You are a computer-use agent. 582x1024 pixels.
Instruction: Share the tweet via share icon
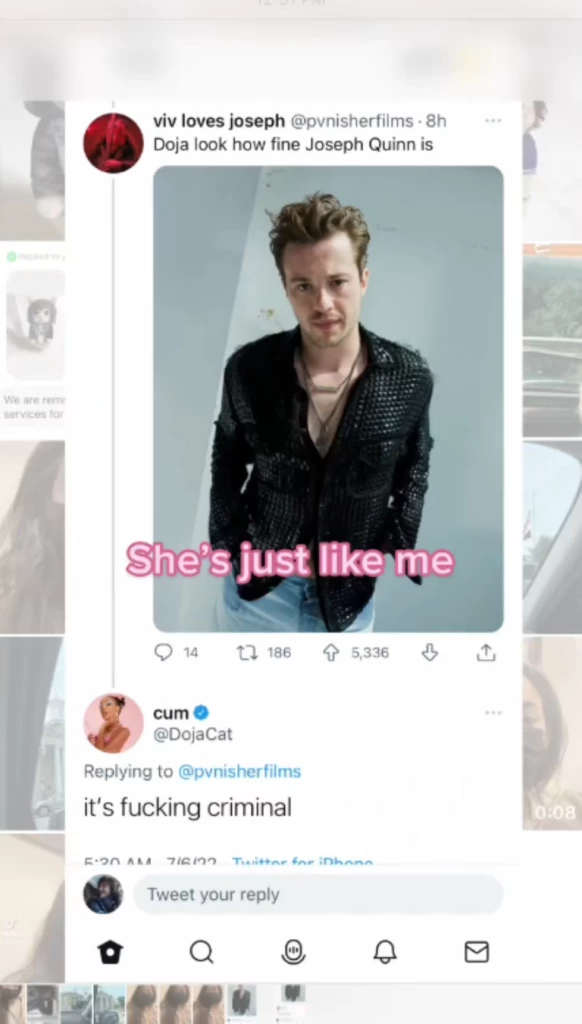[486, 652]
